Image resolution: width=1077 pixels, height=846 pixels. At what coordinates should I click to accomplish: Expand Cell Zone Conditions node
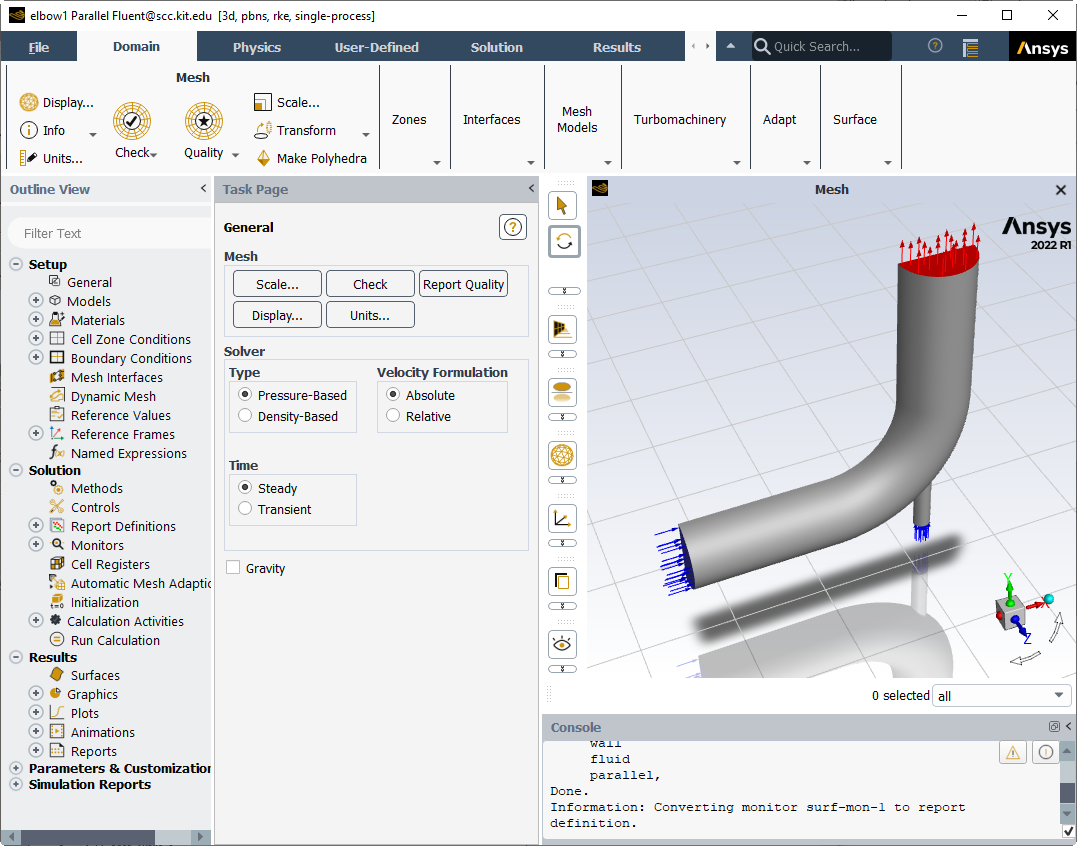[36, 339]
